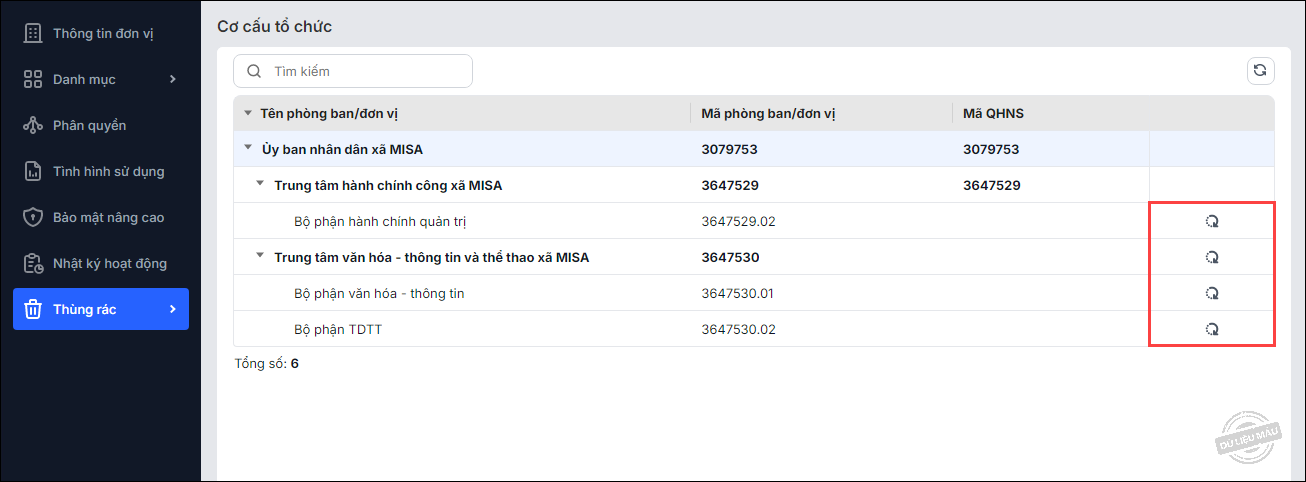This screenshot has height=482, width=1306.
Task: Toggle the header collapse-all arrow
Action: [x=248, y=113]
